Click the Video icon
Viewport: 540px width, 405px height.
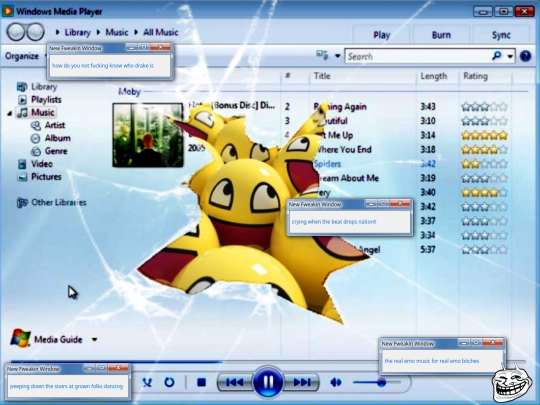22,164
